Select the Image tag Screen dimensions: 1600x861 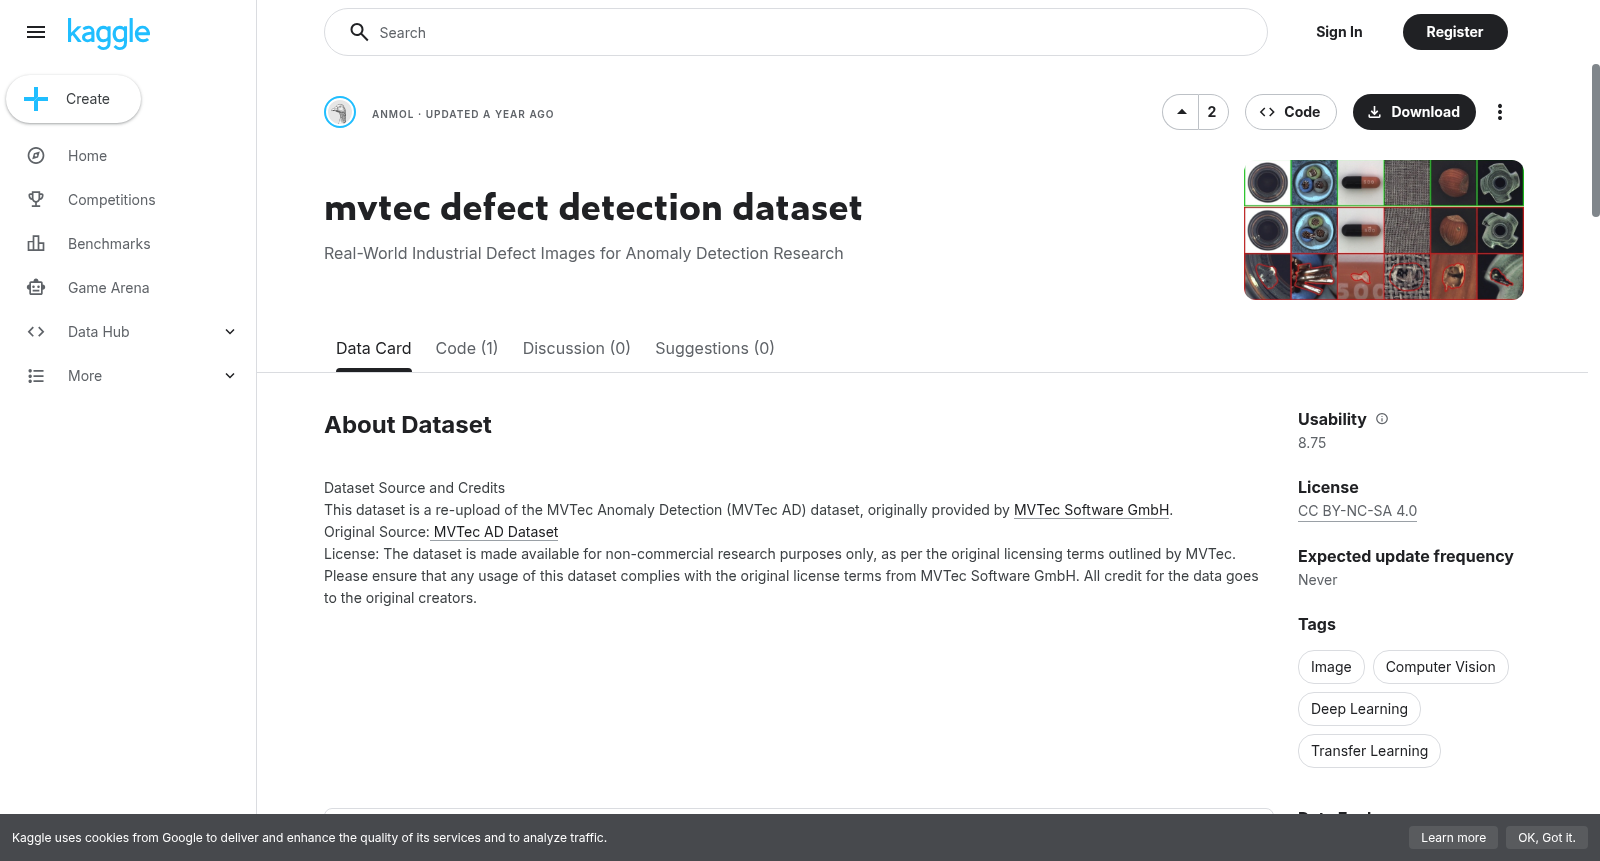click(1331, 667)
